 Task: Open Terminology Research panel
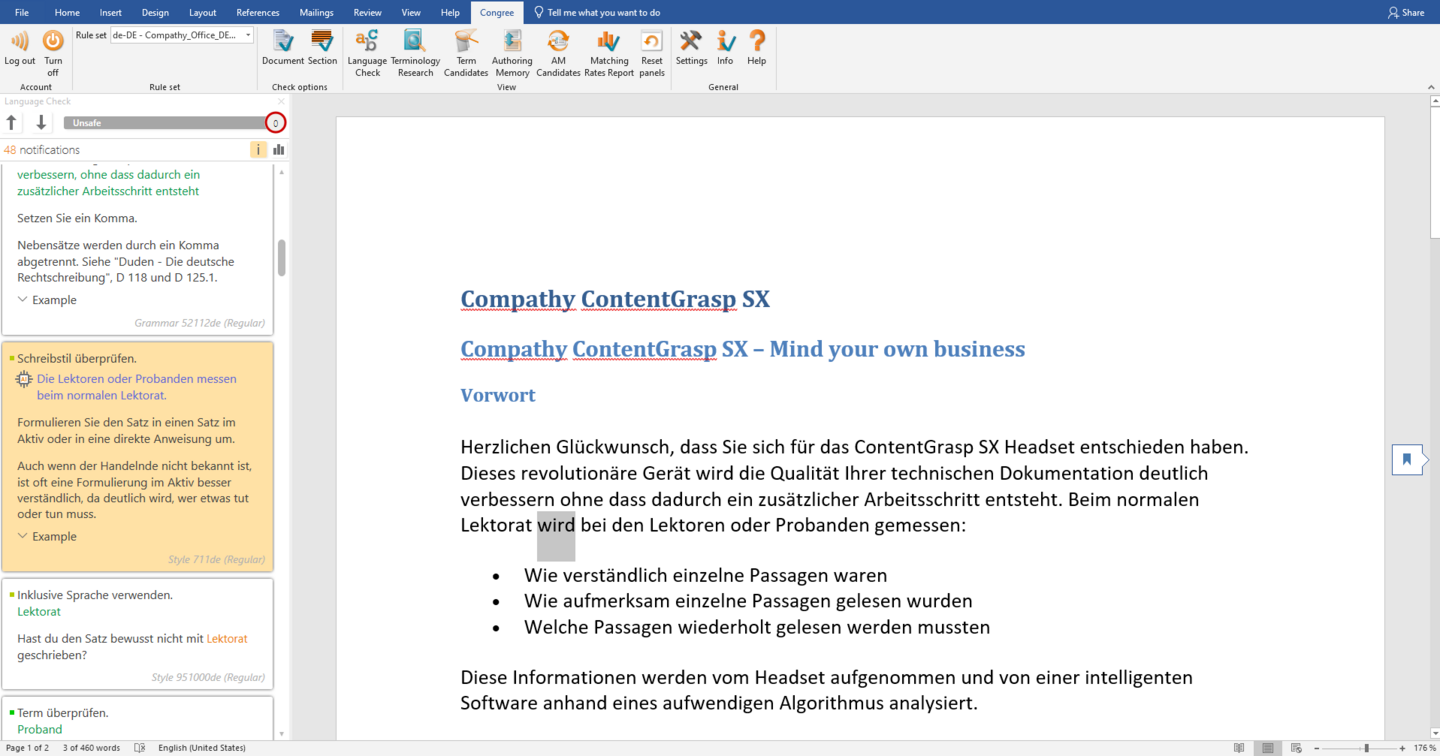(x=415, y=52)
